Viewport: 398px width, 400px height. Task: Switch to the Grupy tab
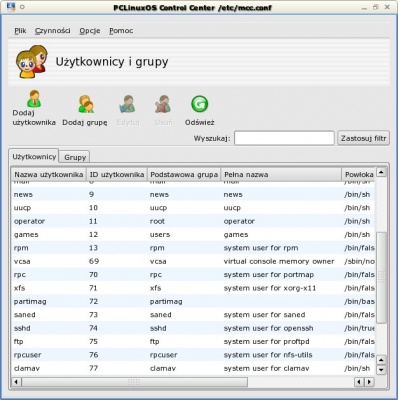(75, 157)
